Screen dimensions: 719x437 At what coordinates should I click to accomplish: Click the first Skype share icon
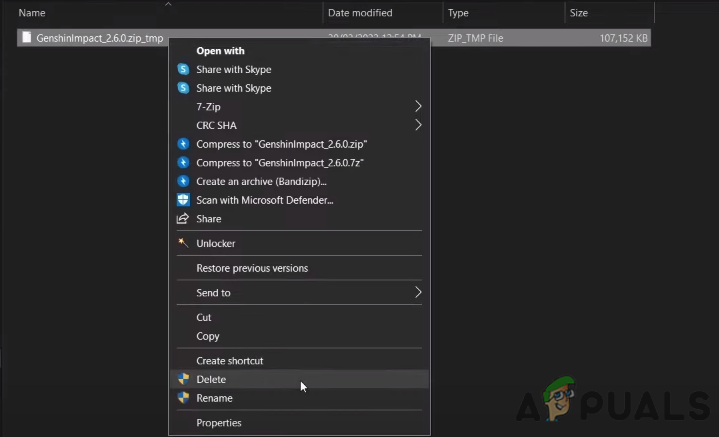coord(183,70)
